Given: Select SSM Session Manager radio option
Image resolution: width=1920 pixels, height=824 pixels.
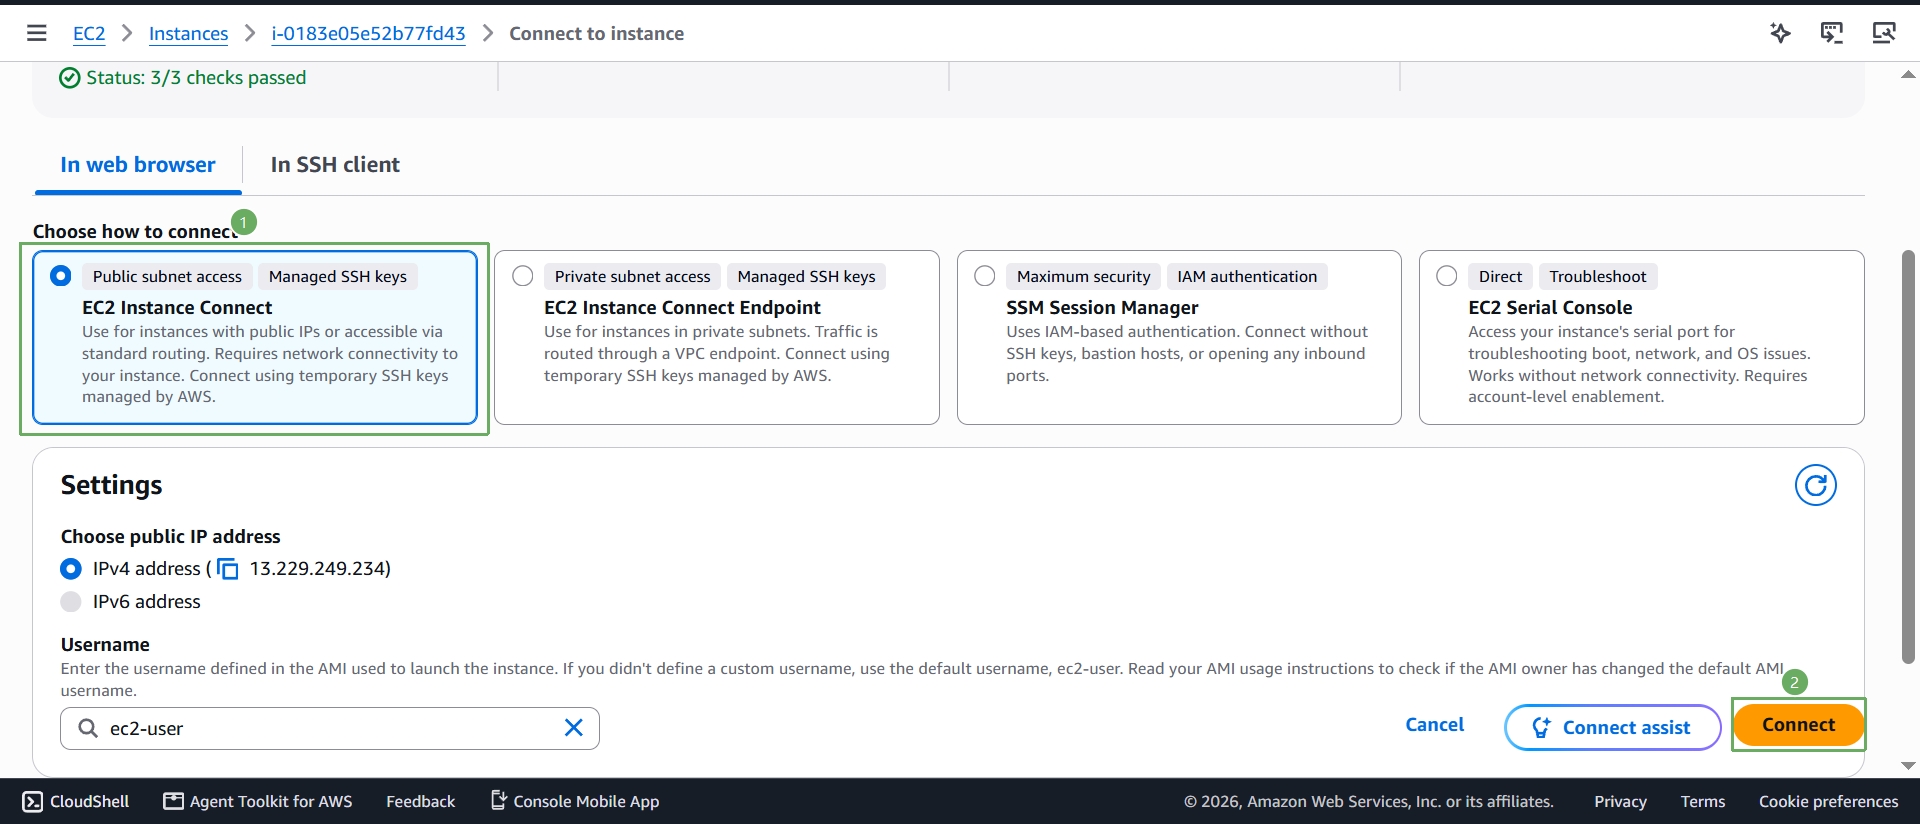Looking at the screenshot, I should [985, 276].
